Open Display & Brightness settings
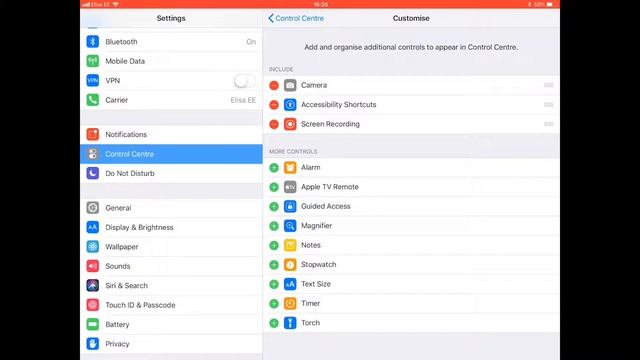 tap(171, 227)
